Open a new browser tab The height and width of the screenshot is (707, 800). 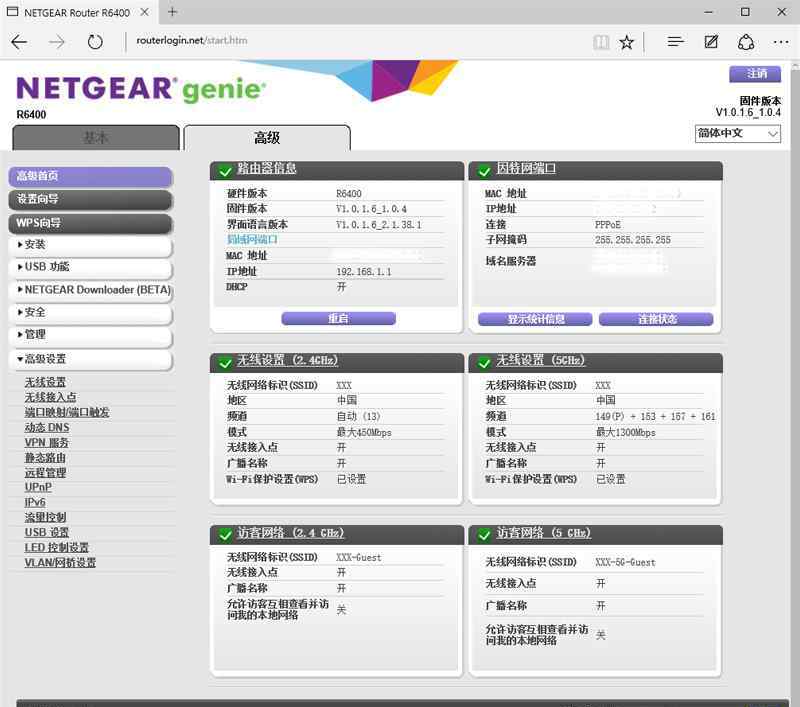172,12
